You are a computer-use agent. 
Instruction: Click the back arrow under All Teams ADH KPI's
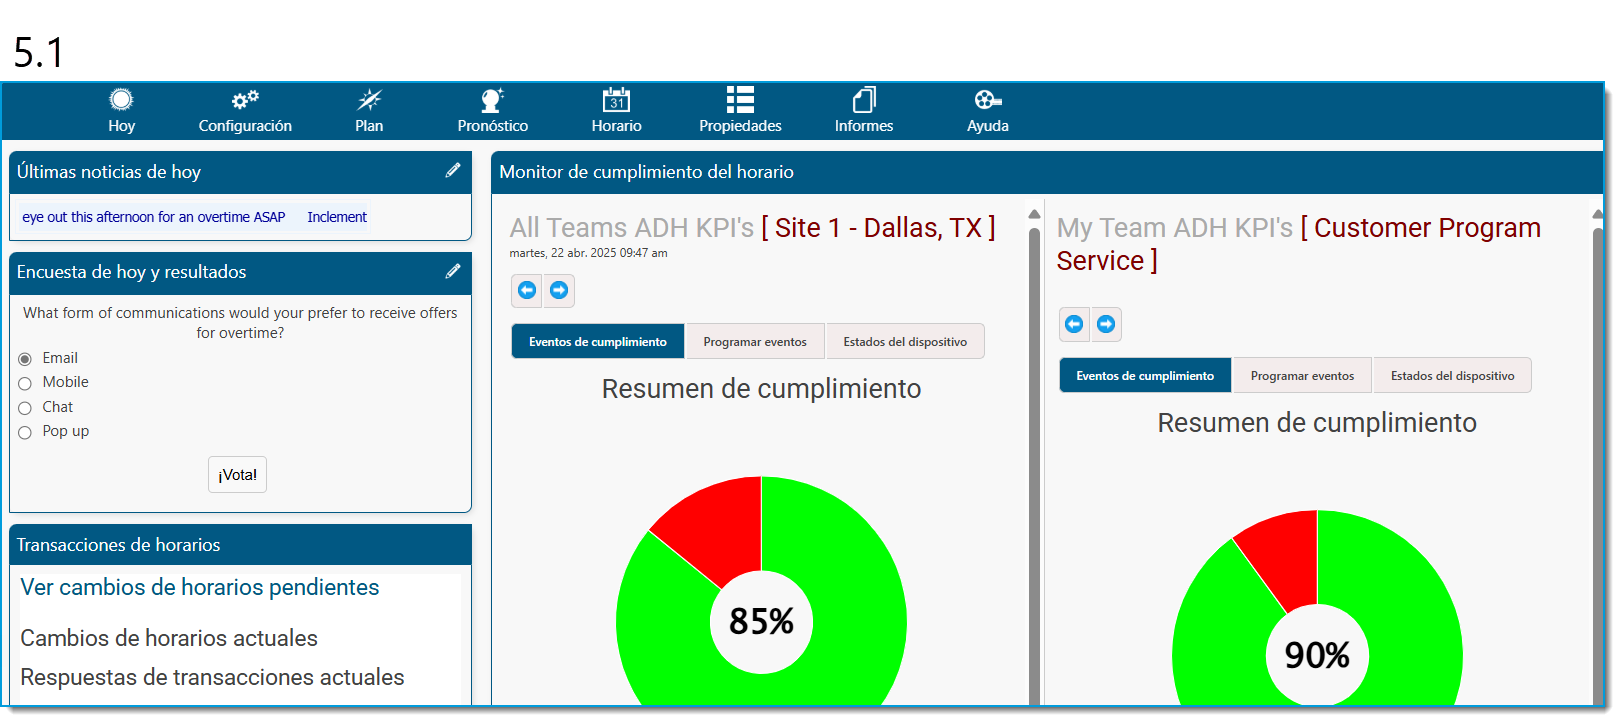[x=527, y=290]
